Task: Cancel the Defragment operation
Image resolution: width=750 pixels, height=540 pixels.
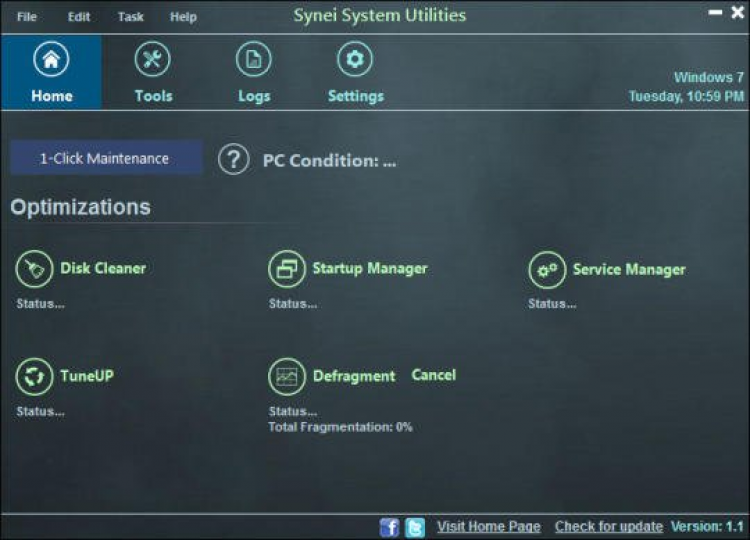Action: [434, 375]
